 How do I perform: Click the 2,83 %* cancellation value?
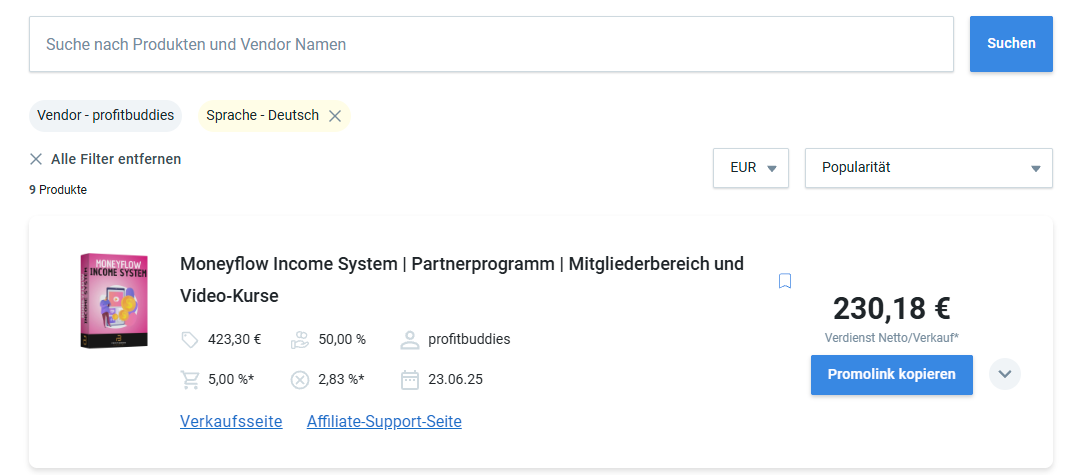[341, 379]
